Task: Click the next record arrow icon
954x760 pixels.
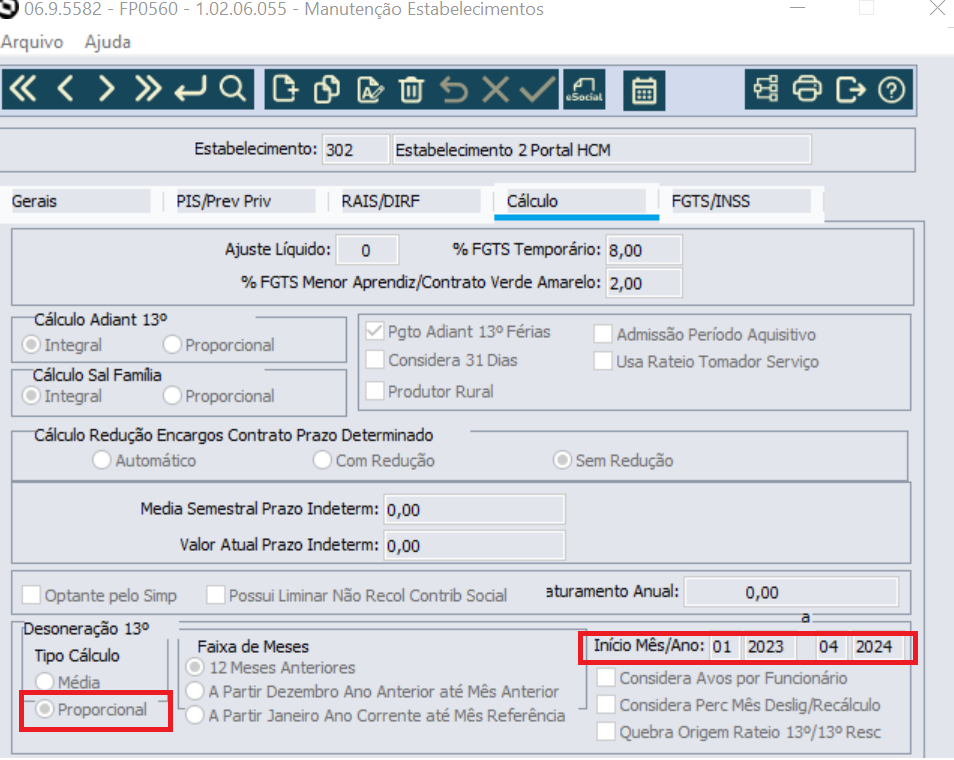Action: 106,90
